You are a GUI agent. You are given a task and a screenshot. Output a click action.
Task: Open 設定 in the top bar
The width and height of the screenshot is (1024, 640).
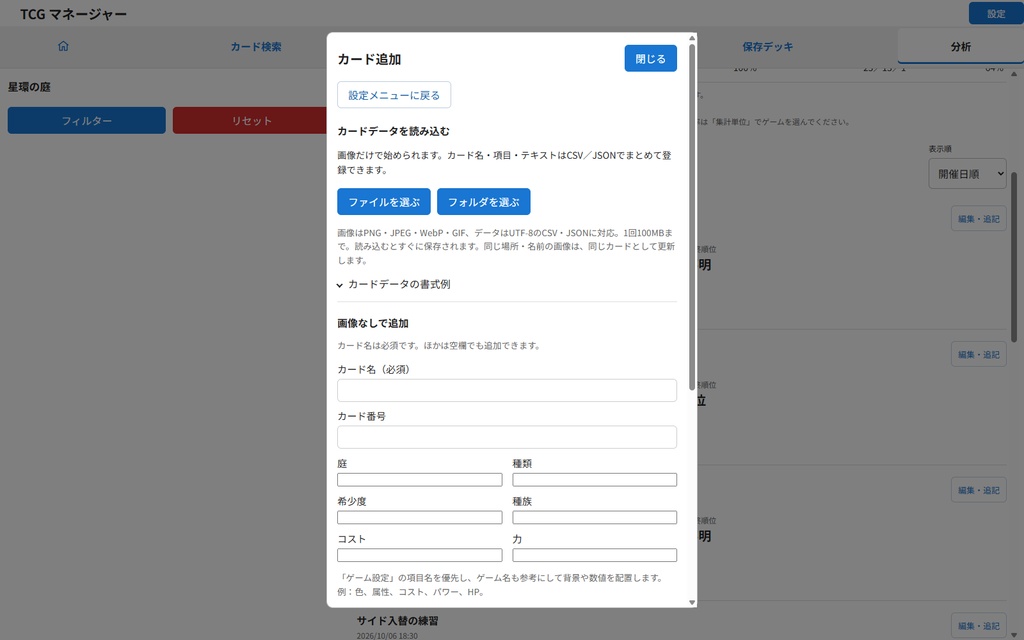[x=996, y=14]
